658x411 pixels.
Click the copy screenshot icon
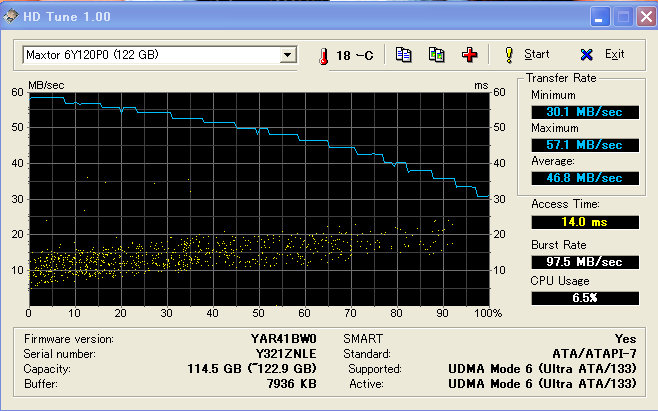coord(436,54)
